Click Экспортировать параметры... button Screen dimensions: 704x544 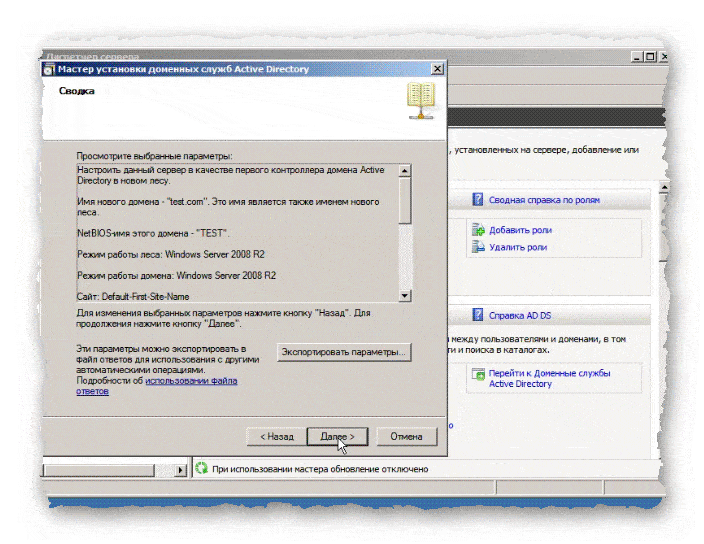pos(344,352)
